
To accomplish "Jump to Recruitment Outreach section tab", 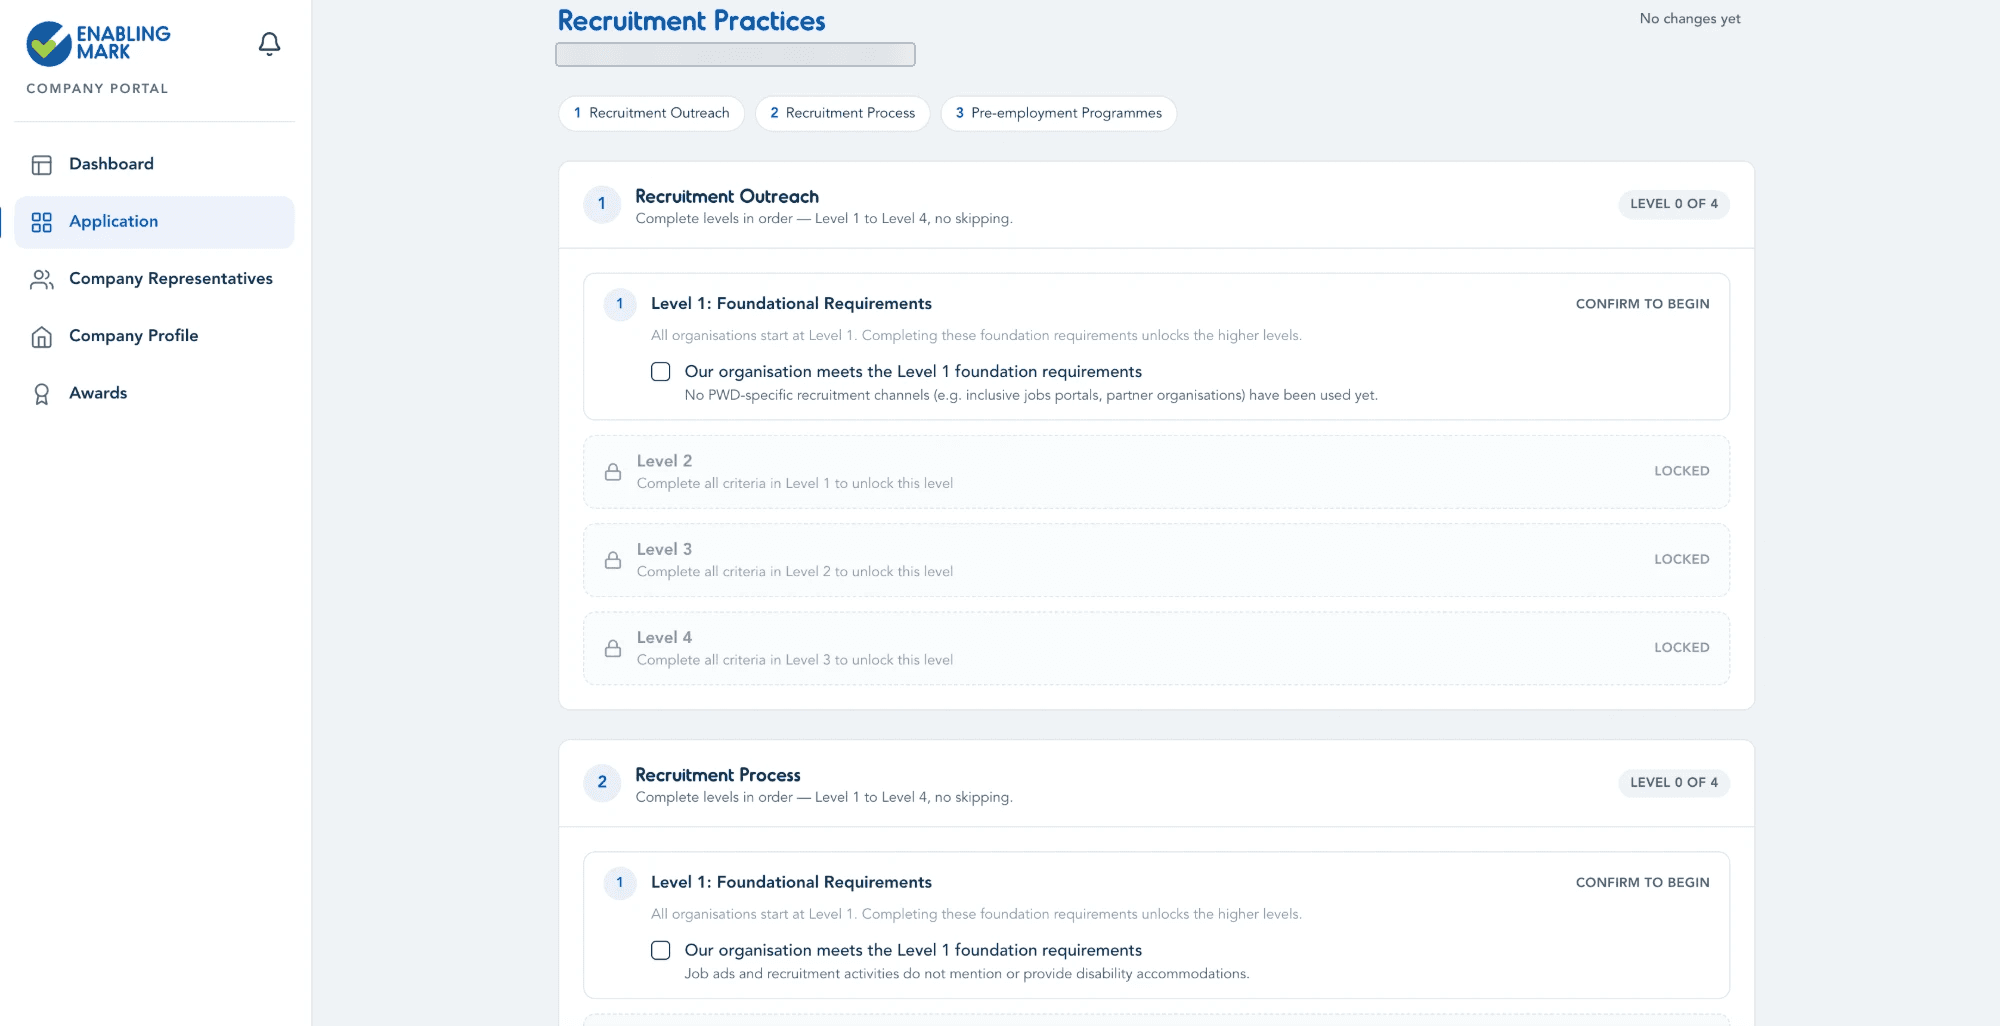I will [x=651, y=113].
